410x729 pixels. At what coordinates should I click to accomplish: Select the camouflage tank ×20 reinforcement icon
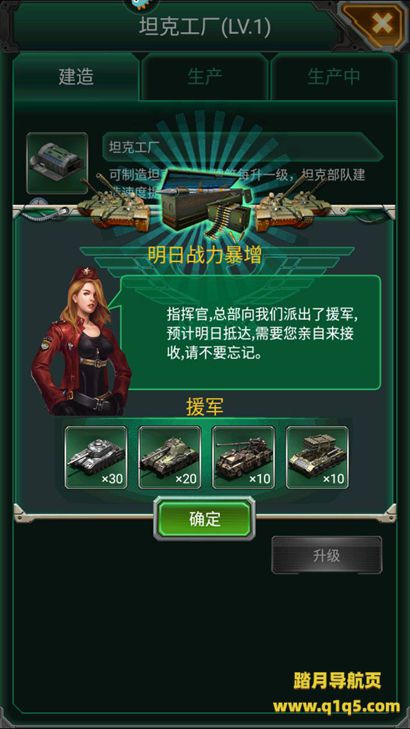(170, 457)
